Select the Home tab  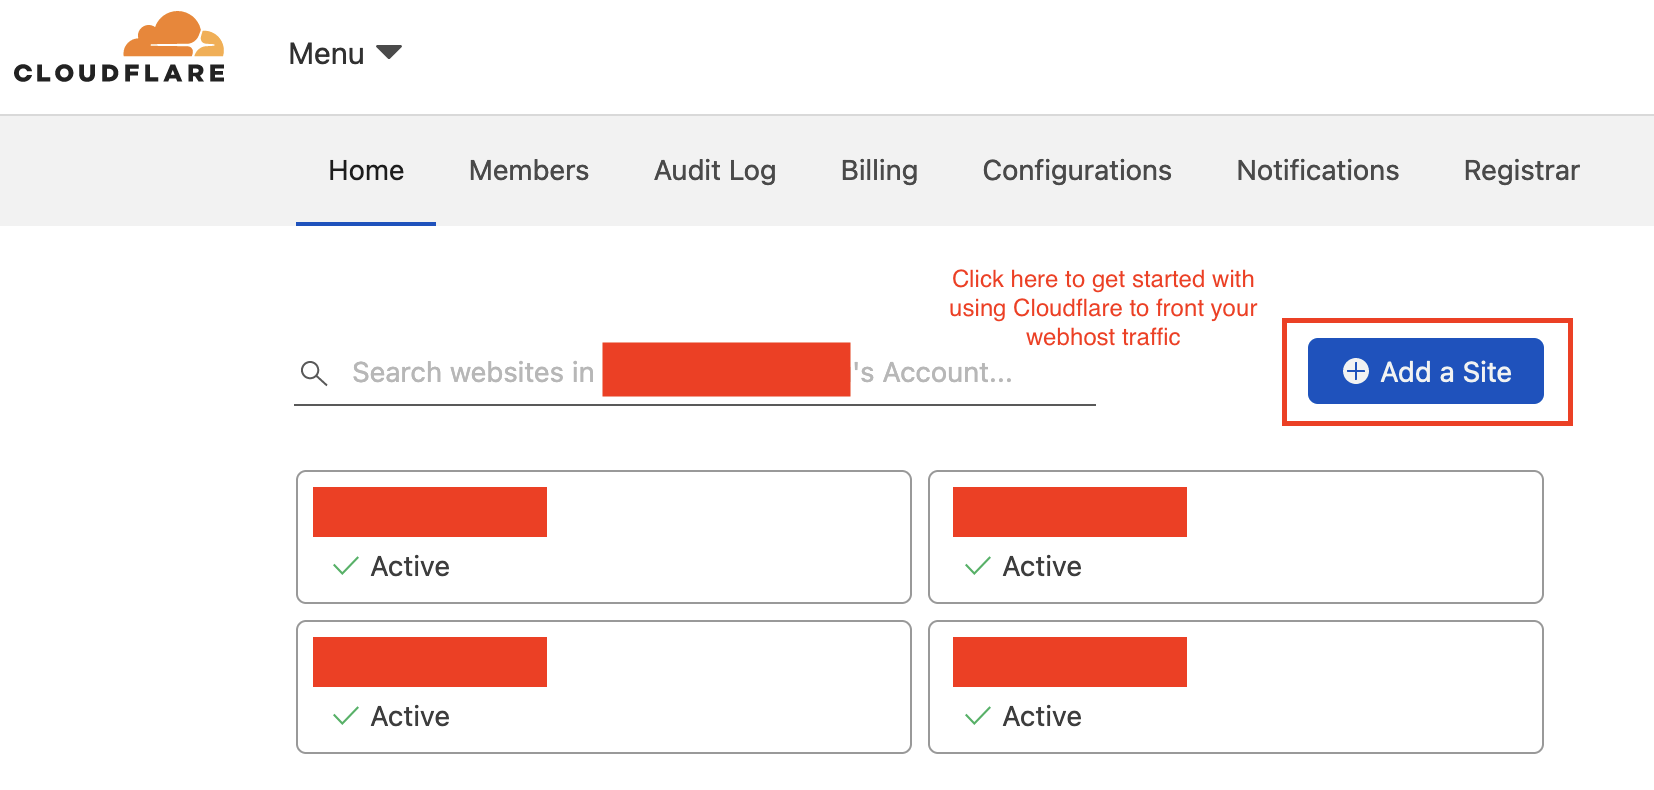click(366, 171)
